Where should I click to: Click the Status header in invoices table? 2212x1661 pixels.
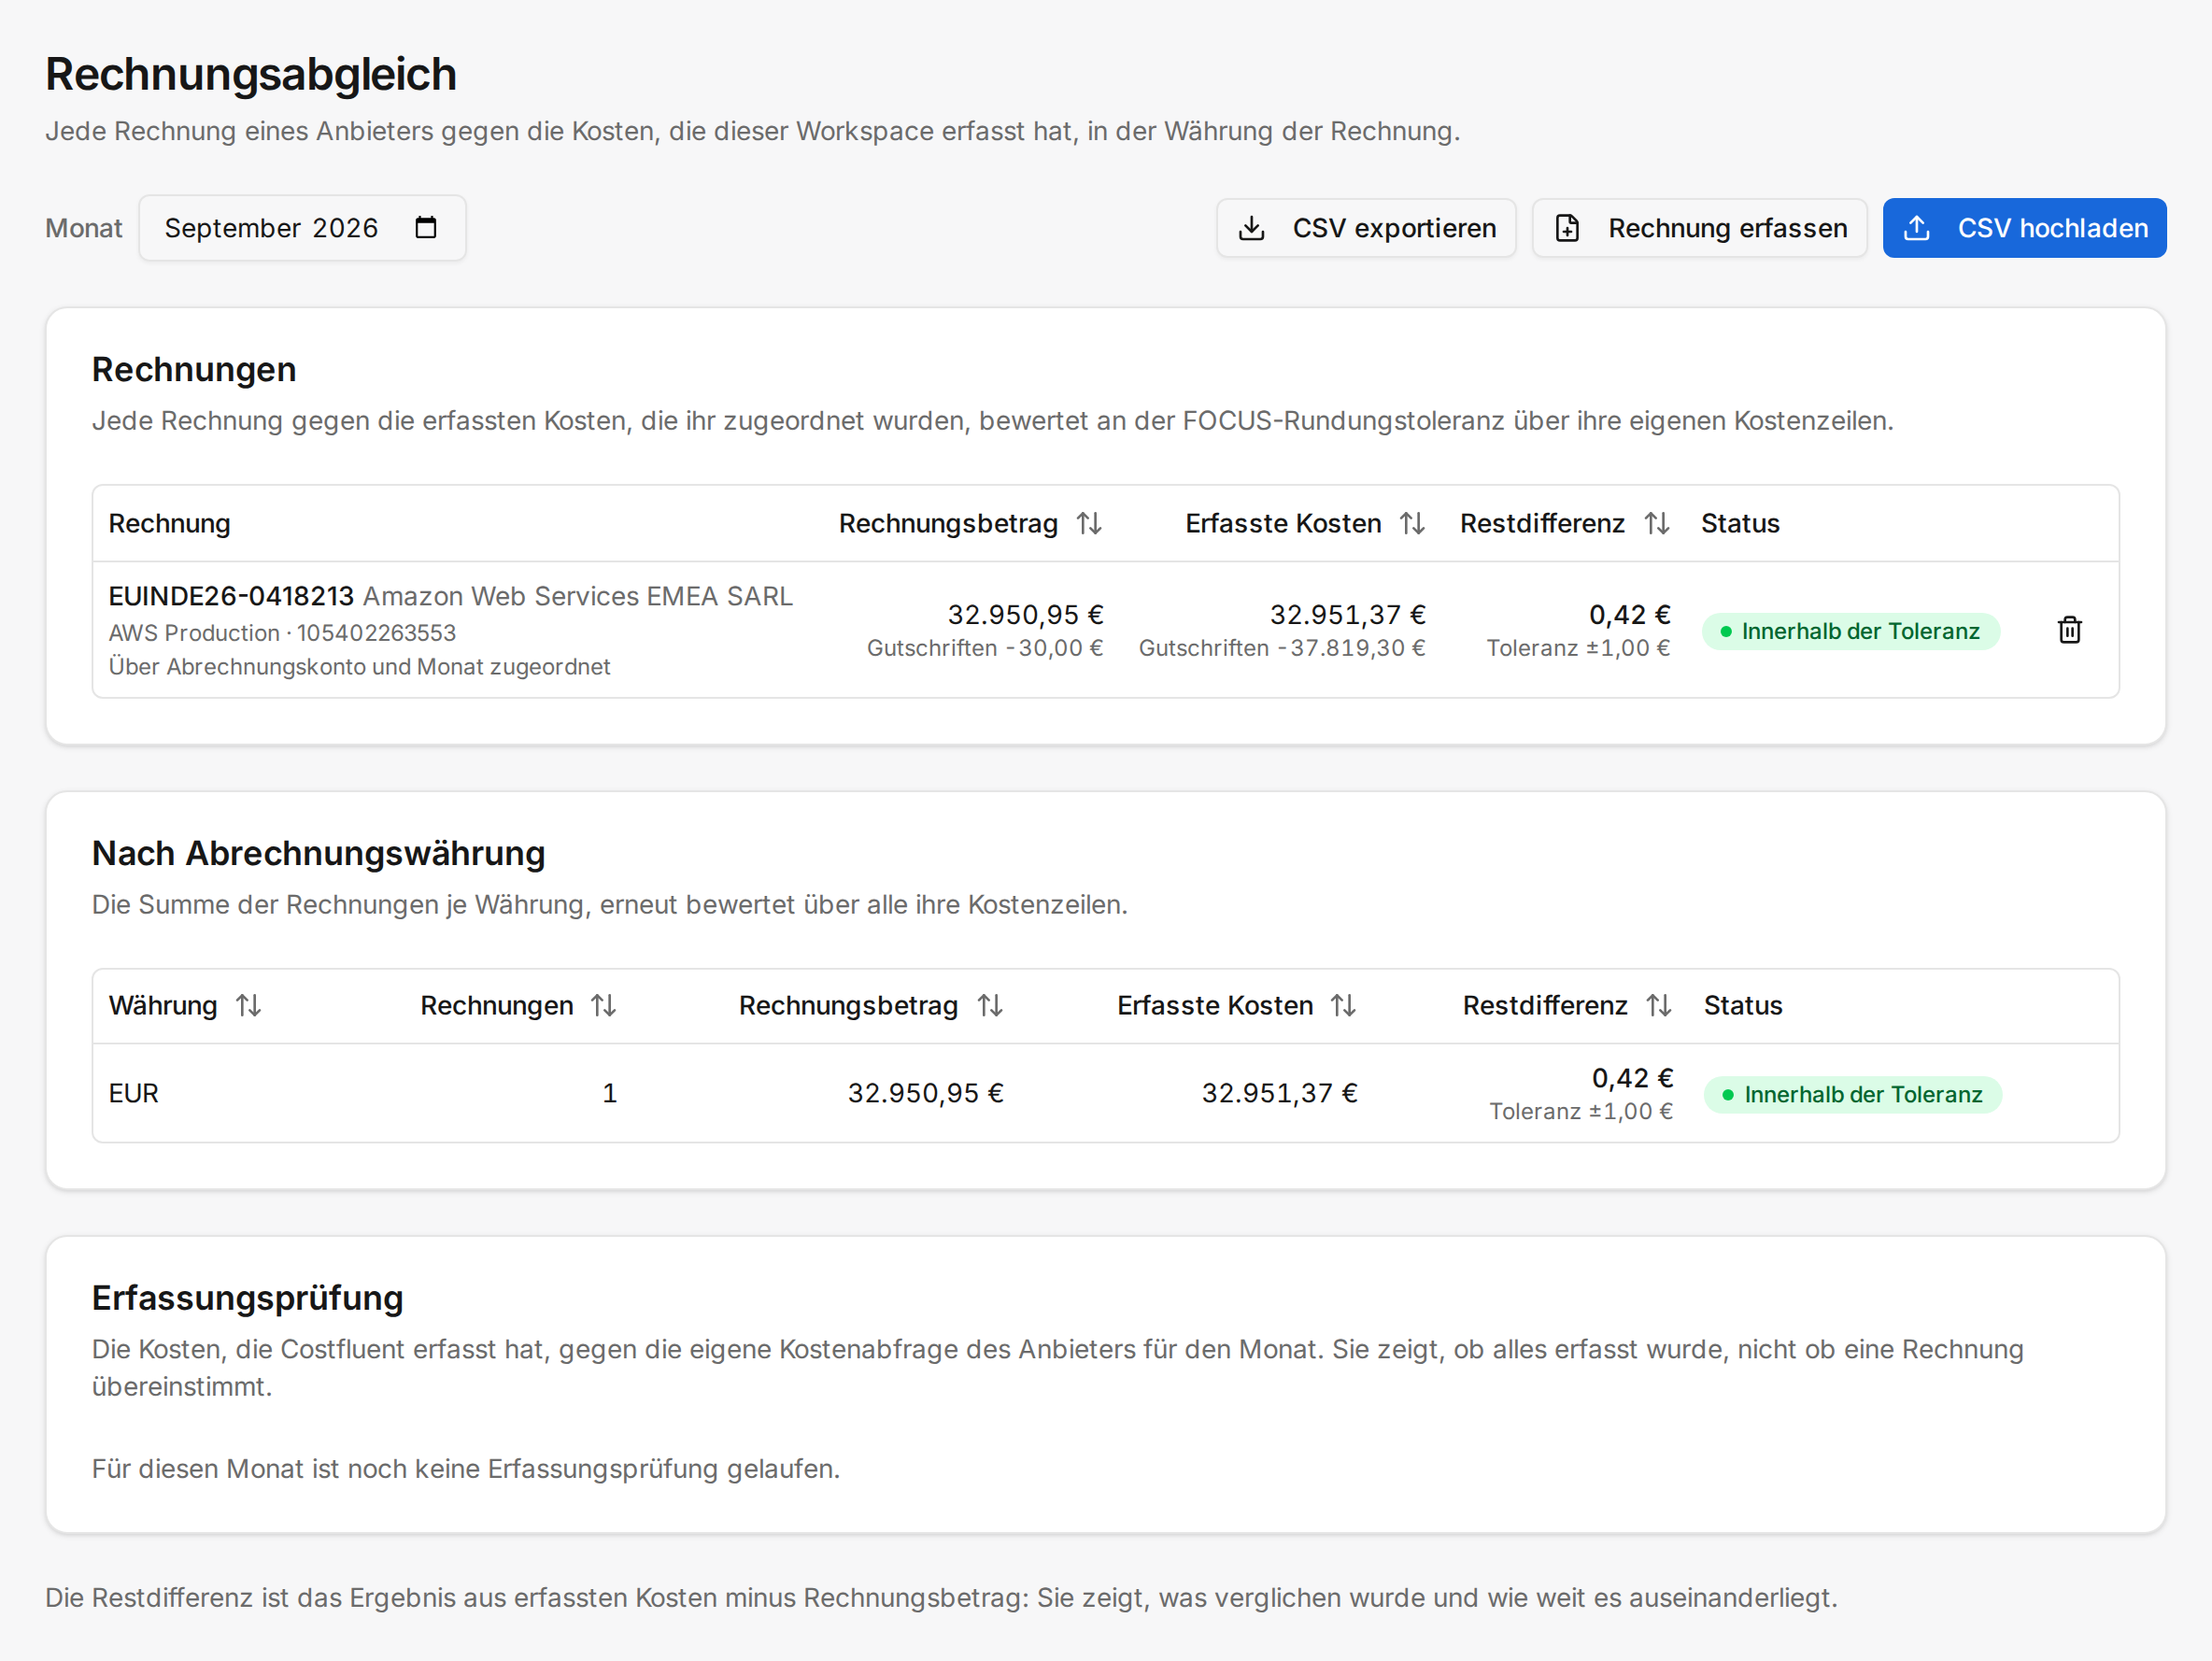click(1740, 523)
